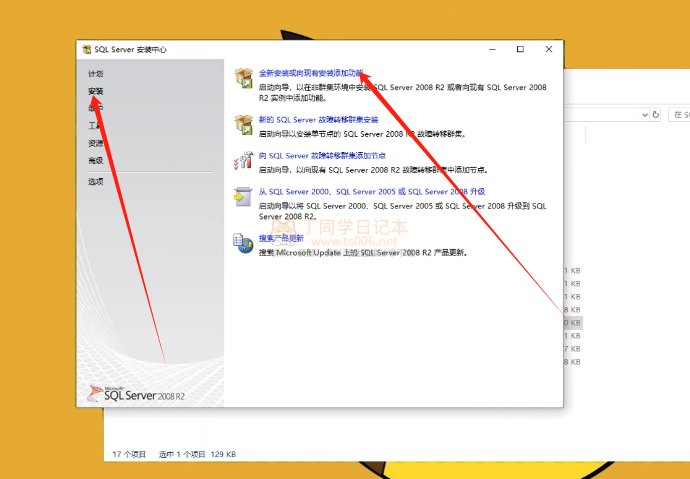The height and width of the screenshot is (479, 690).
Task: Go to the 选项 sidebar page
Action: [x=95, y=181]
